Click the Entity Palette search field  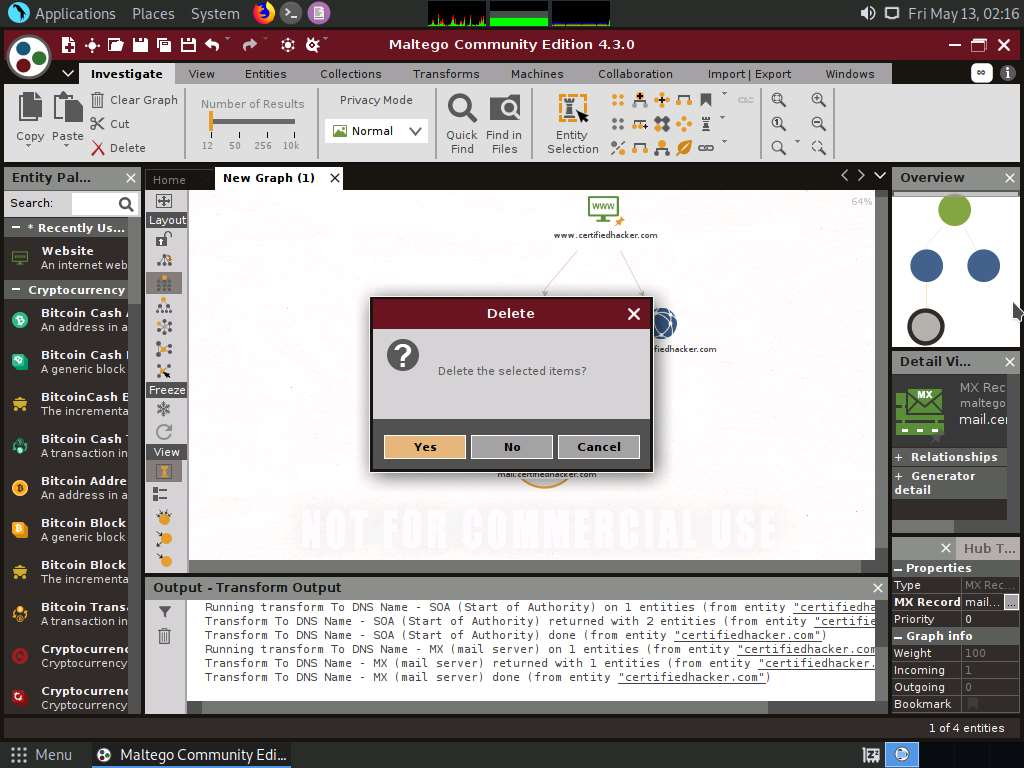(95, 204)
